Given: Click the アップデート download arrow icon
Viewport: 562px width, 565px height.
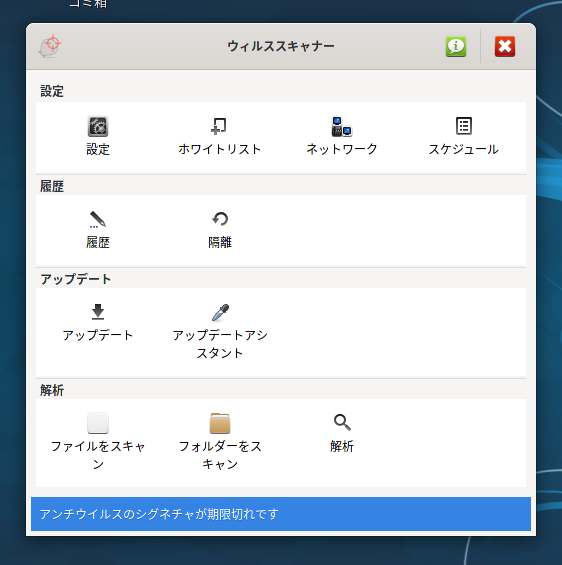Looking at the screenshot, I should click(98, 312).
